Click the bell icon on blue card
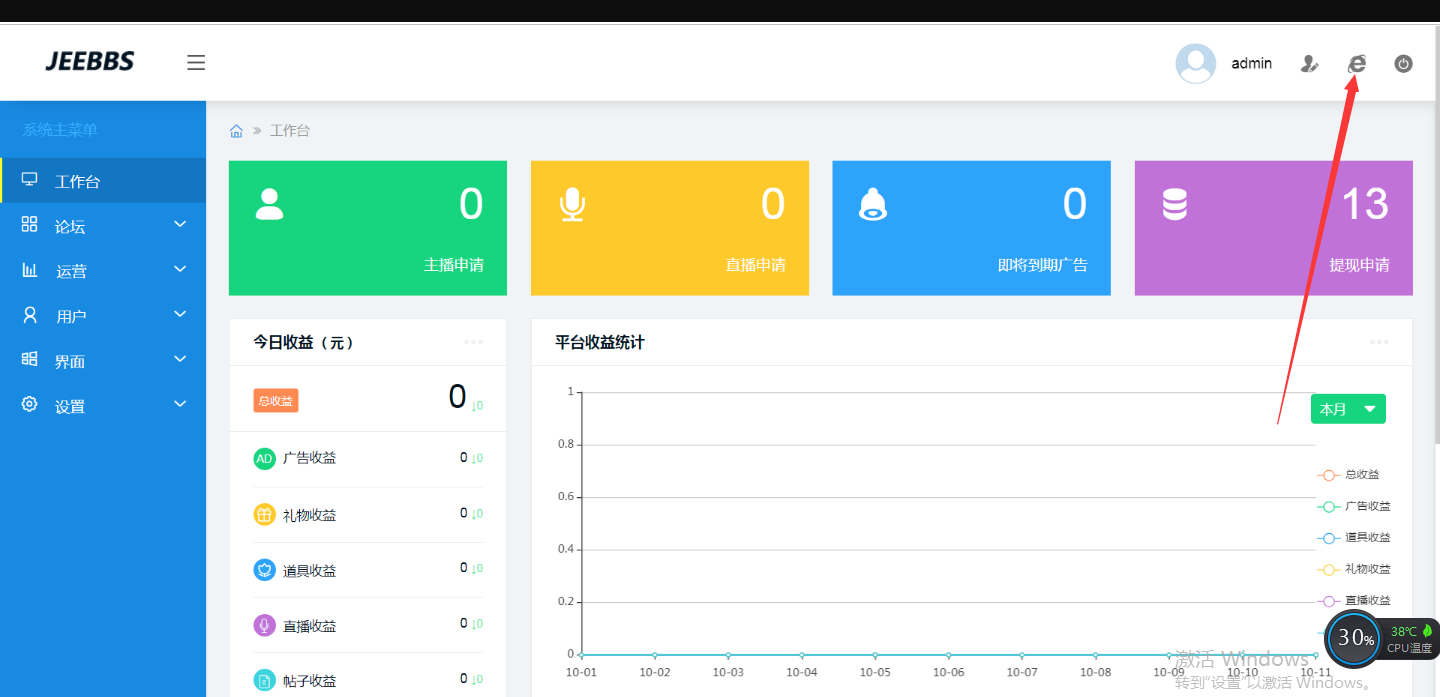 pyautogui.click(x=873, y=204)
